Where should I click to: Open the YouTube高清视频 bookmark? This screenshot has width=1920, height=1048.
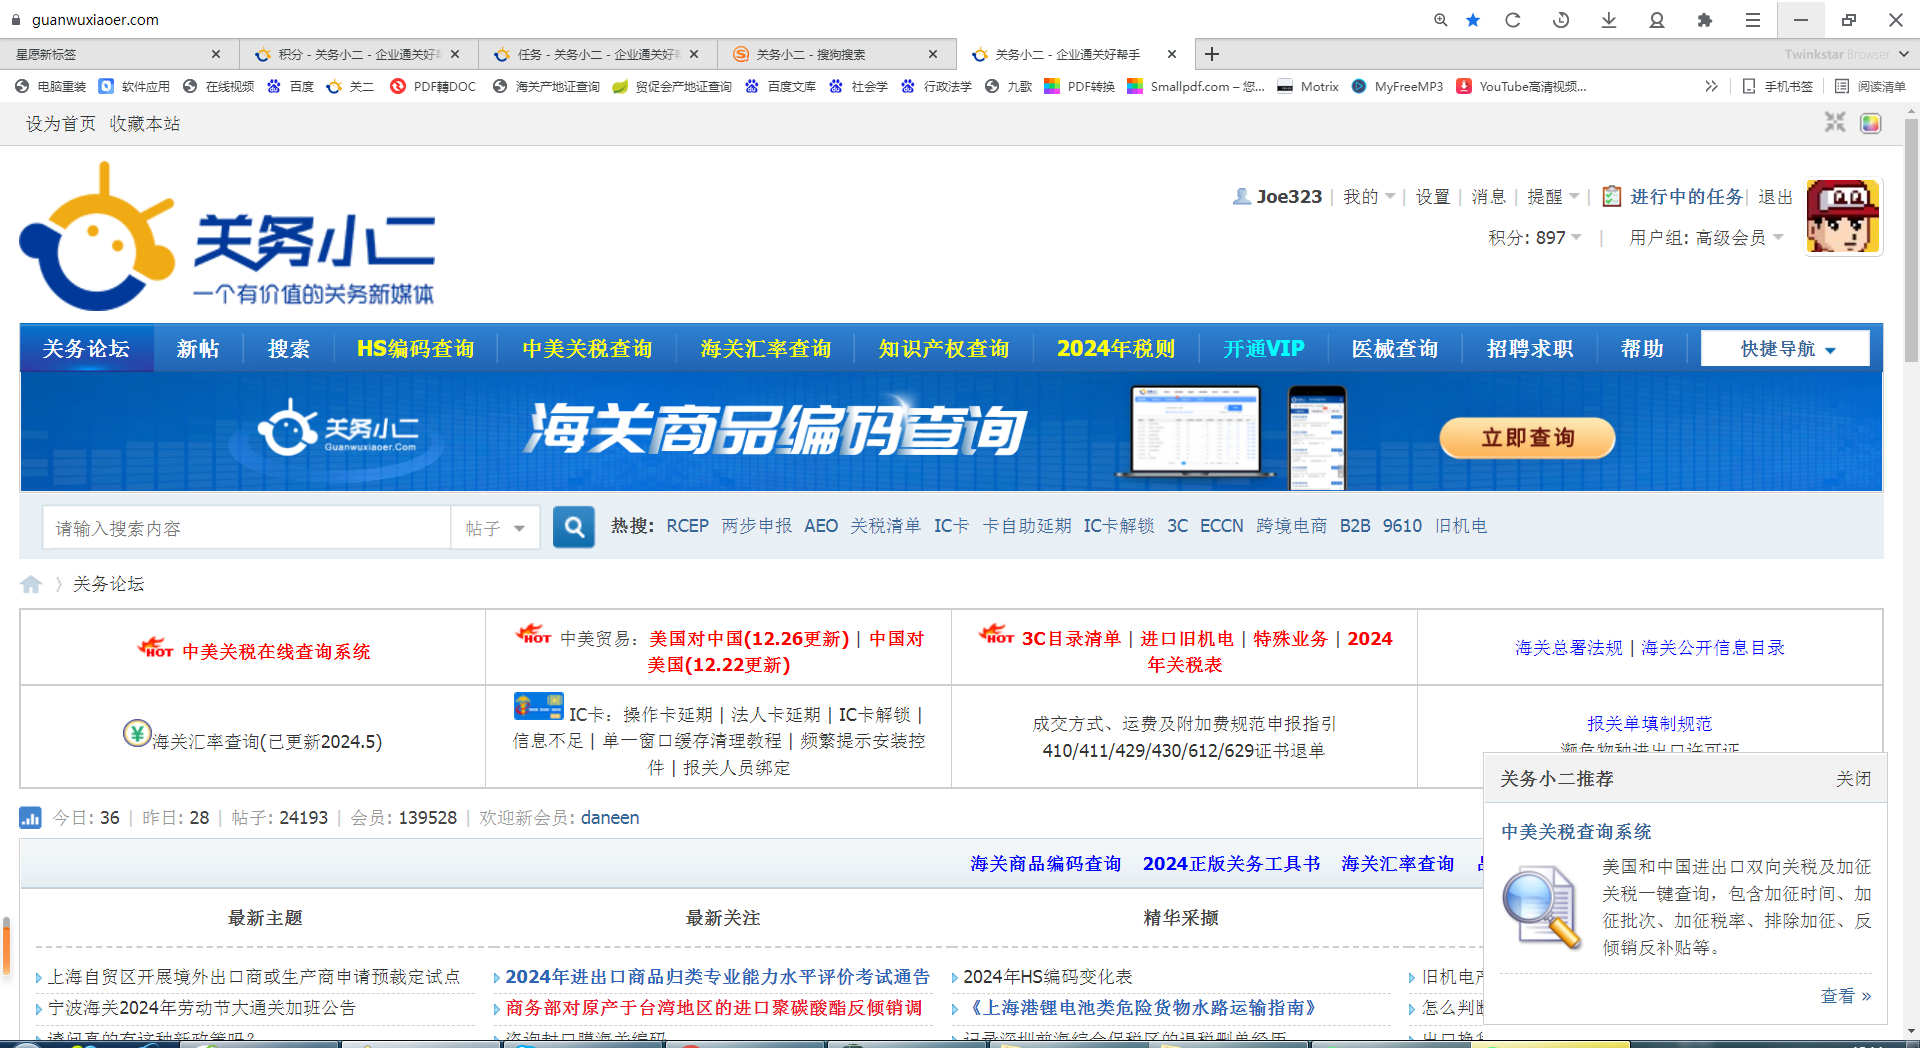pos(1522,87)
